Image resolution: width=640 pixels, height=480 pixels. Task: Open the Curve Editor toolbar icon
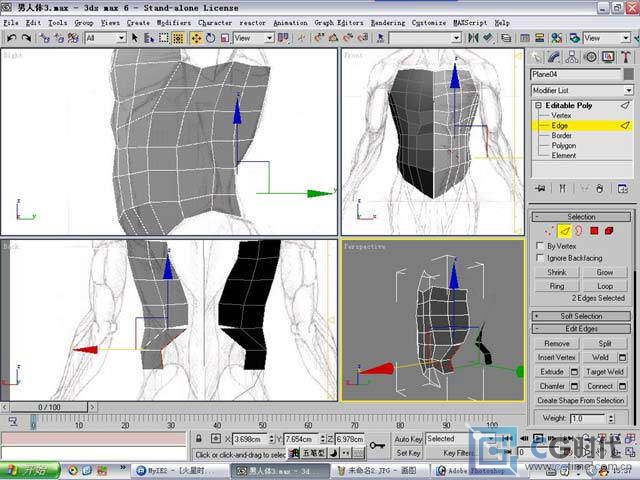[x=525, y=38]
